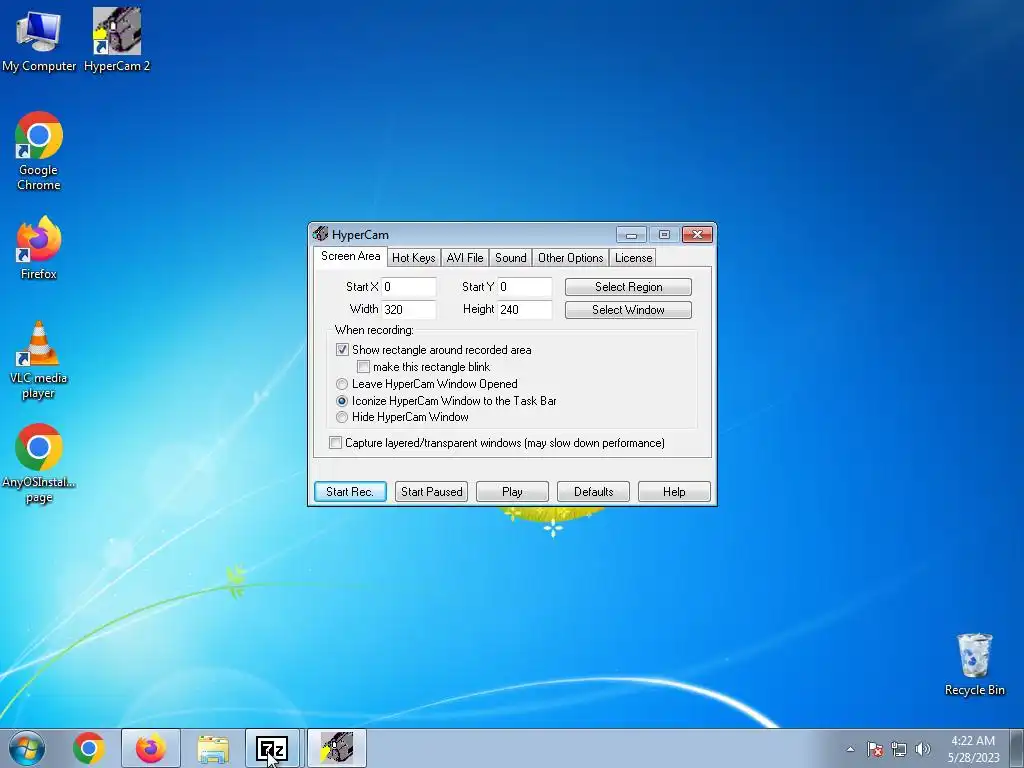This screenshot has height=768, width=1024.
Task: Select Iconize HyperCam Window to Task Bar
Action: [342, 401]
